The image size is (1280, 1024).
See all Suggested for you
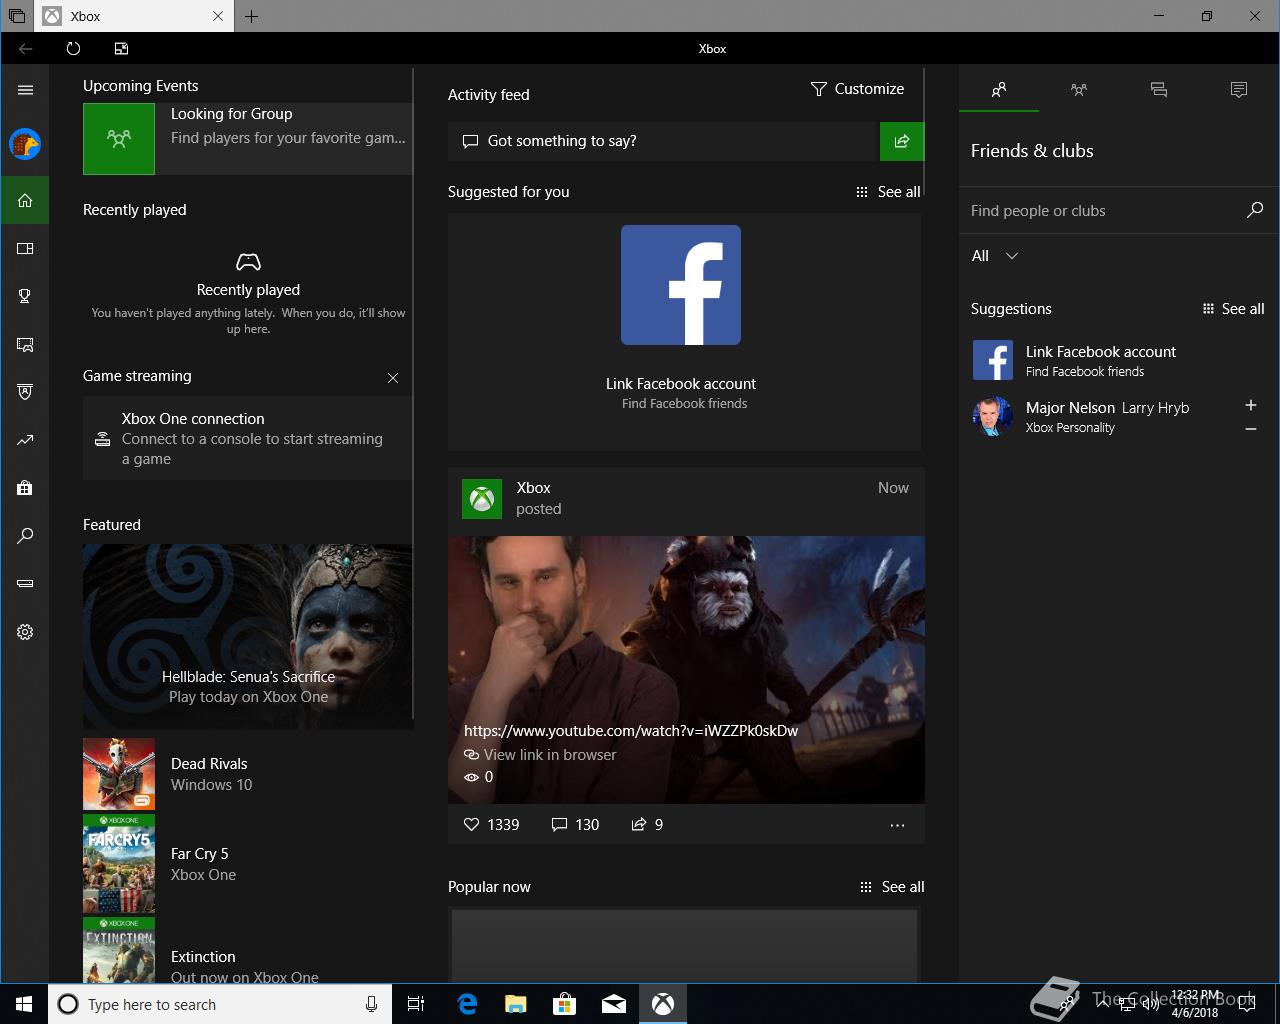[888, 192]
